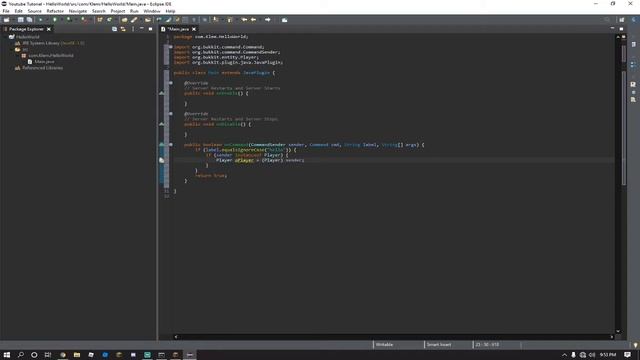Select the com.Klem.HelloWorld package
The height and width of the screenshot is (360, 640).
tap(51, 56)
